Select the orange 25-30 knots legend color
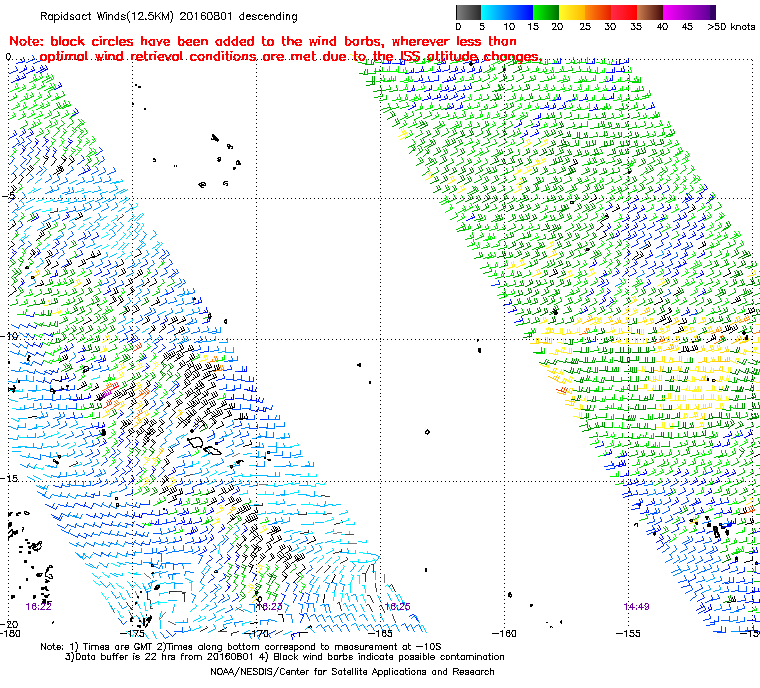 598,12
